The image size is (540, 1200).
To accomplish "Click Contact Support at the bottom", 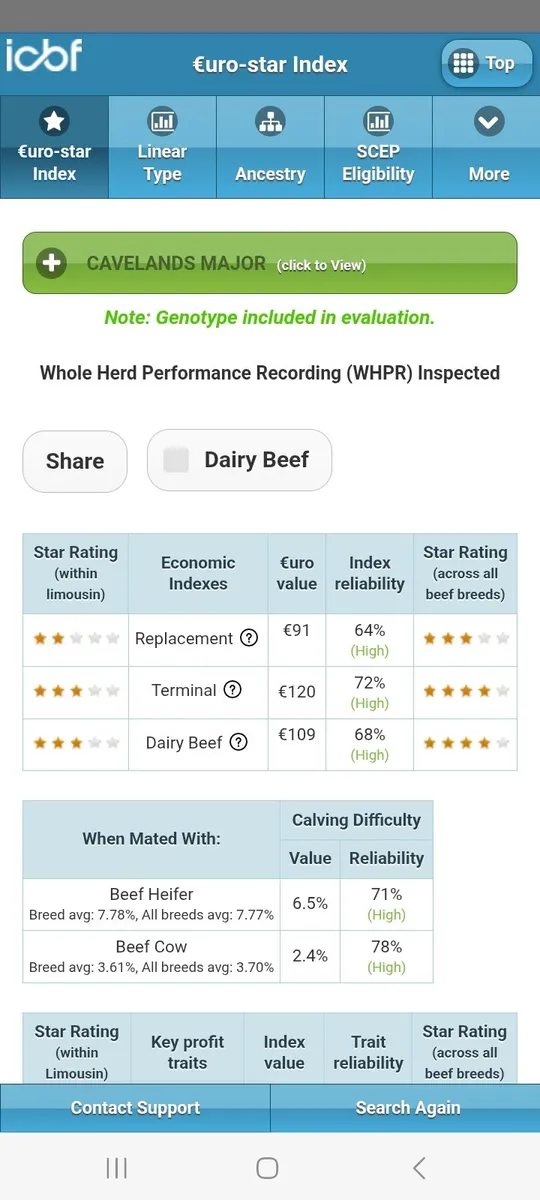I will 135,1108.
